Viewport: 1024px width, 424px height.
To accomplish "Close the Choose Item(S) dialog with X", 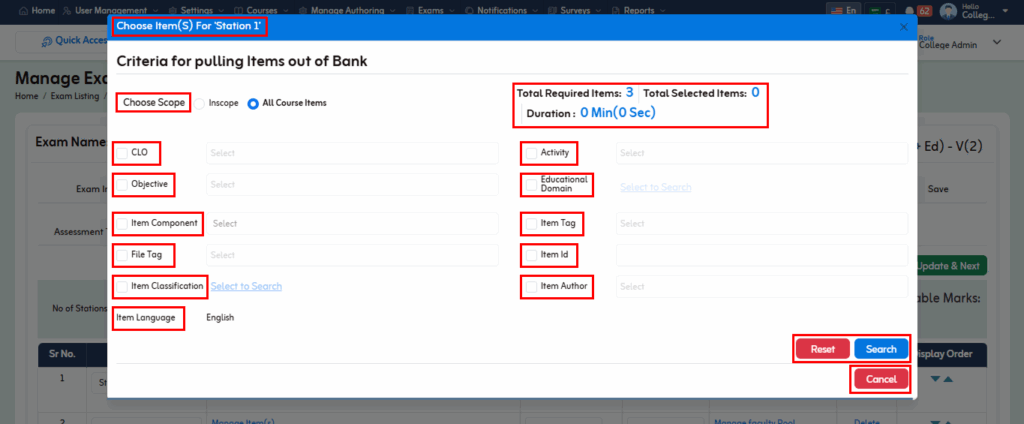I will [x=904, y=27].
